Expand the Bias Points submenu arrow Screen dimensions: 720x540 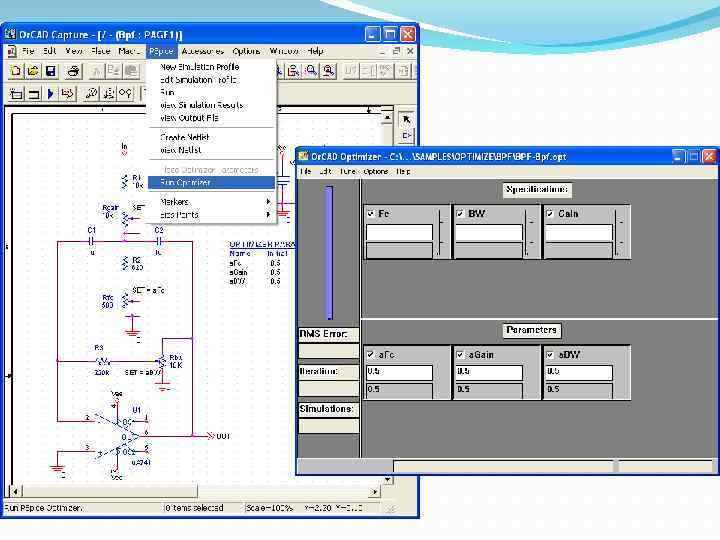pyautogui.click(x=268, y=214)
